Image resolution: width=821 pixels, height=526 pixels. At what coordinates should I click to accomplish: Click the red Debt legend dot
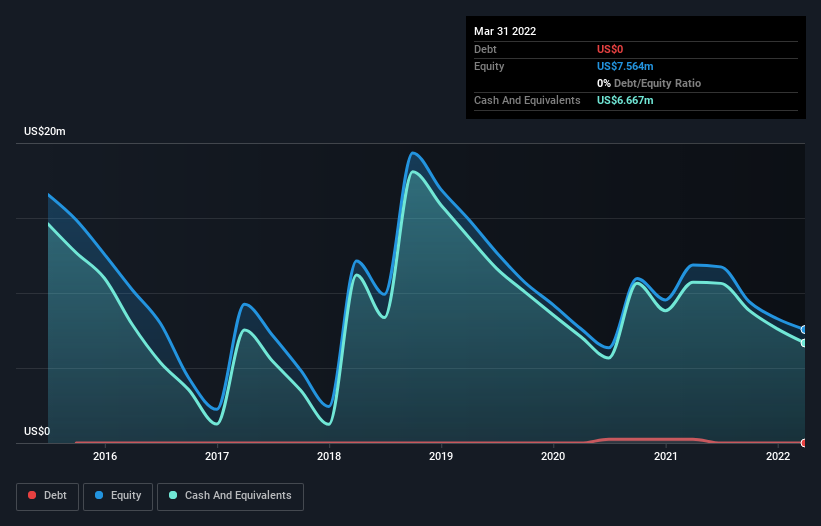(x=32, y=495)
